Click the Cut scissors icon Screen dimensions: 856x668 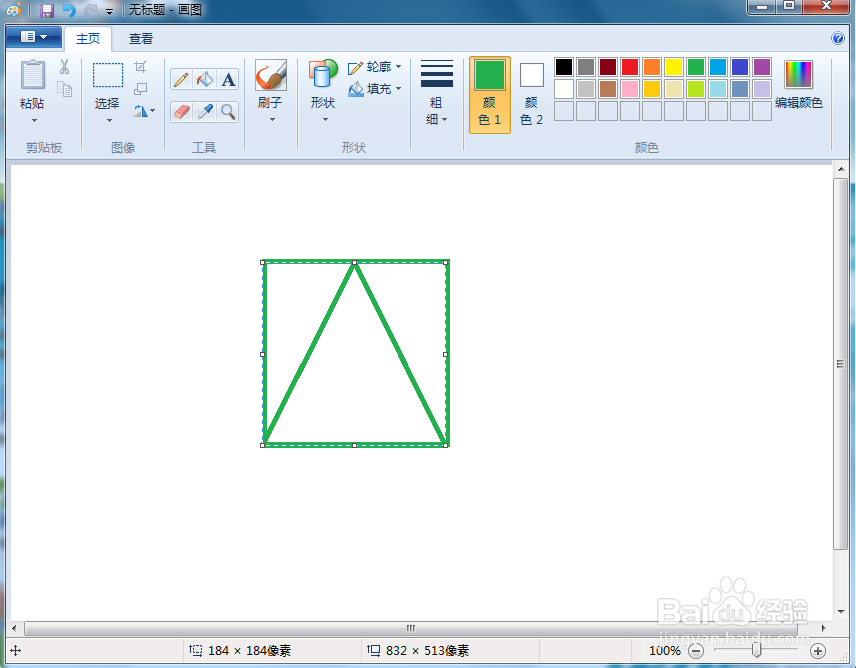[64, 67]
